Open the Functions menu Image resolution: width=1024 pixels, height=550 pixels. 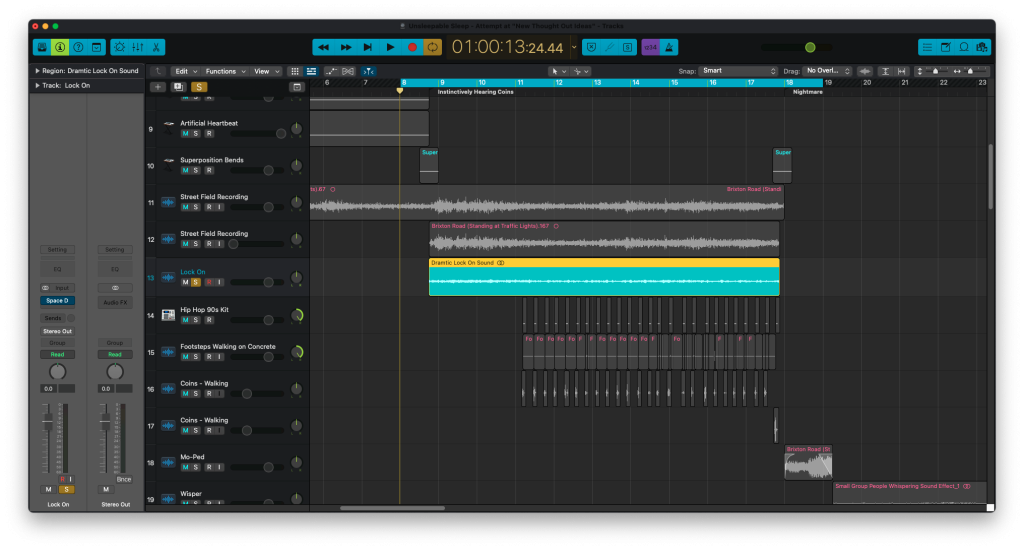(x=225, y=71)
